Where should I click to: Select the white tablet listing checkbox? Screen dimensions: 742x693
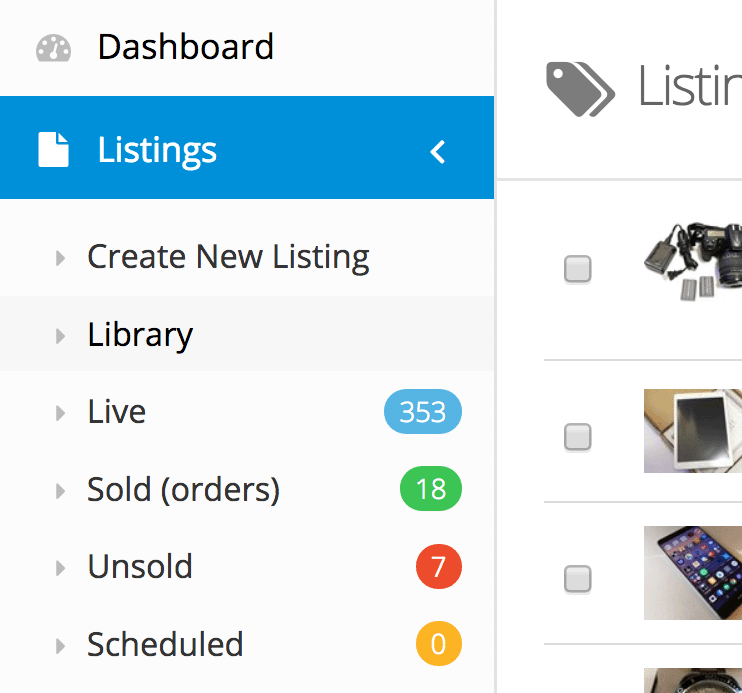[x=577, y=436]
